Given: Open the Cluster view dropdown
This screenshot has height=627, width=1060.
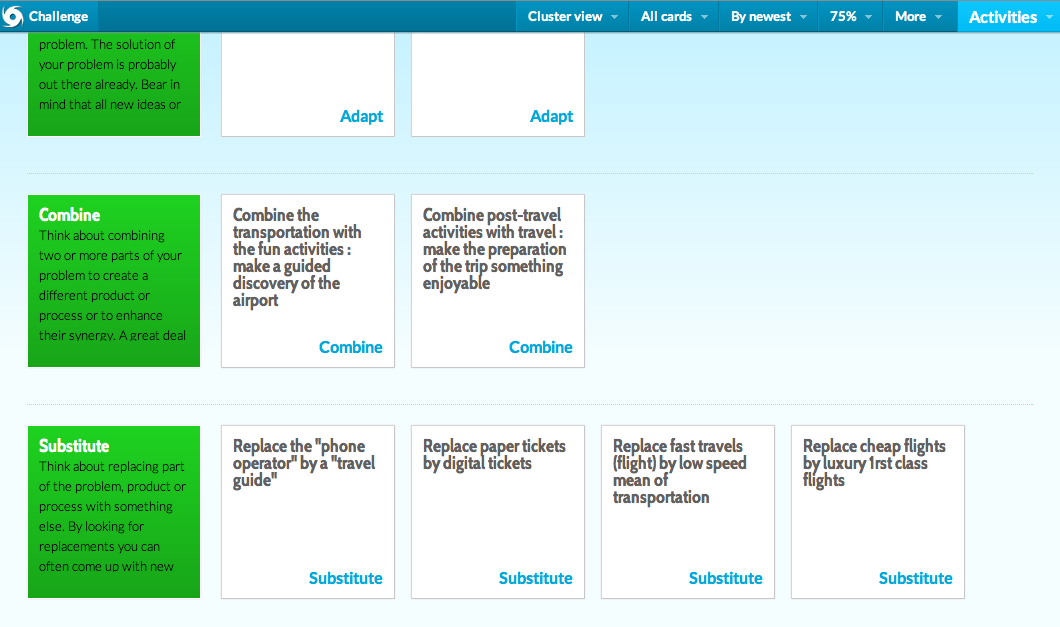Looking at the screenshot, I should 572,16.
